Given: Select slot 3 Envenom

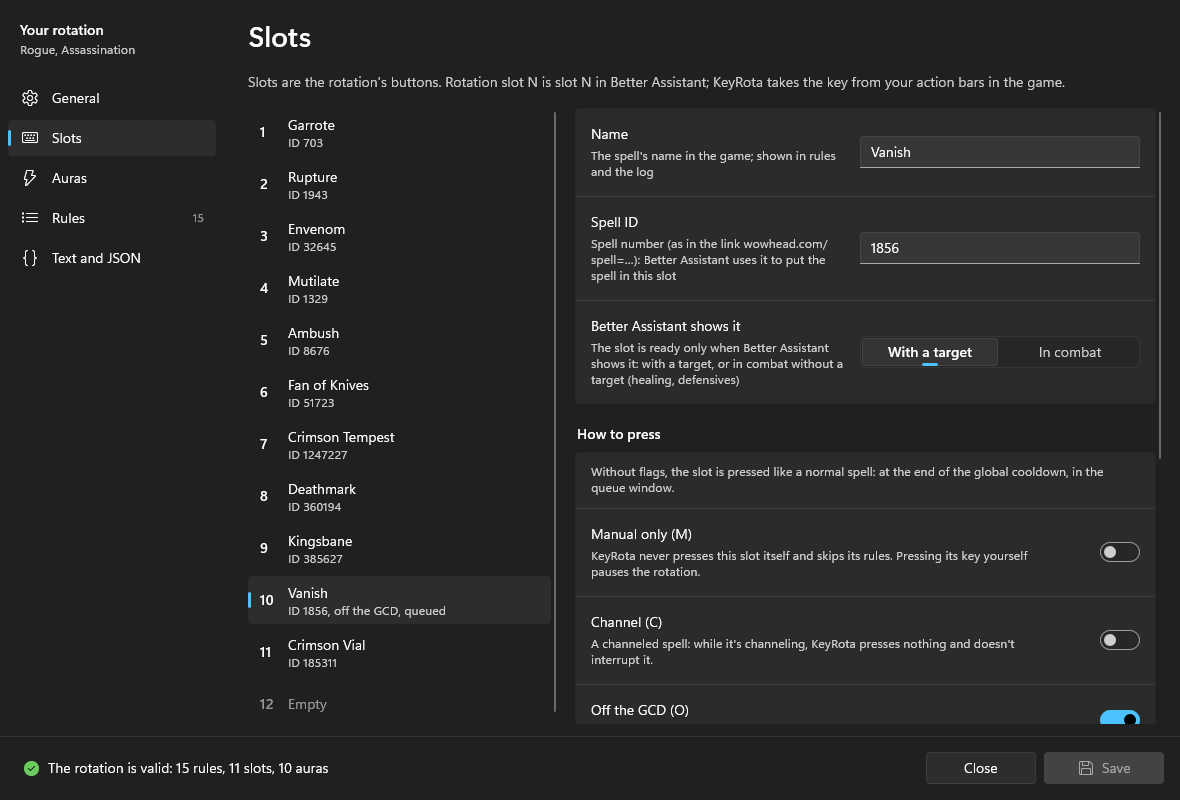Looking at the screenshot, I should pyautogui.click(x=399, y=237).
